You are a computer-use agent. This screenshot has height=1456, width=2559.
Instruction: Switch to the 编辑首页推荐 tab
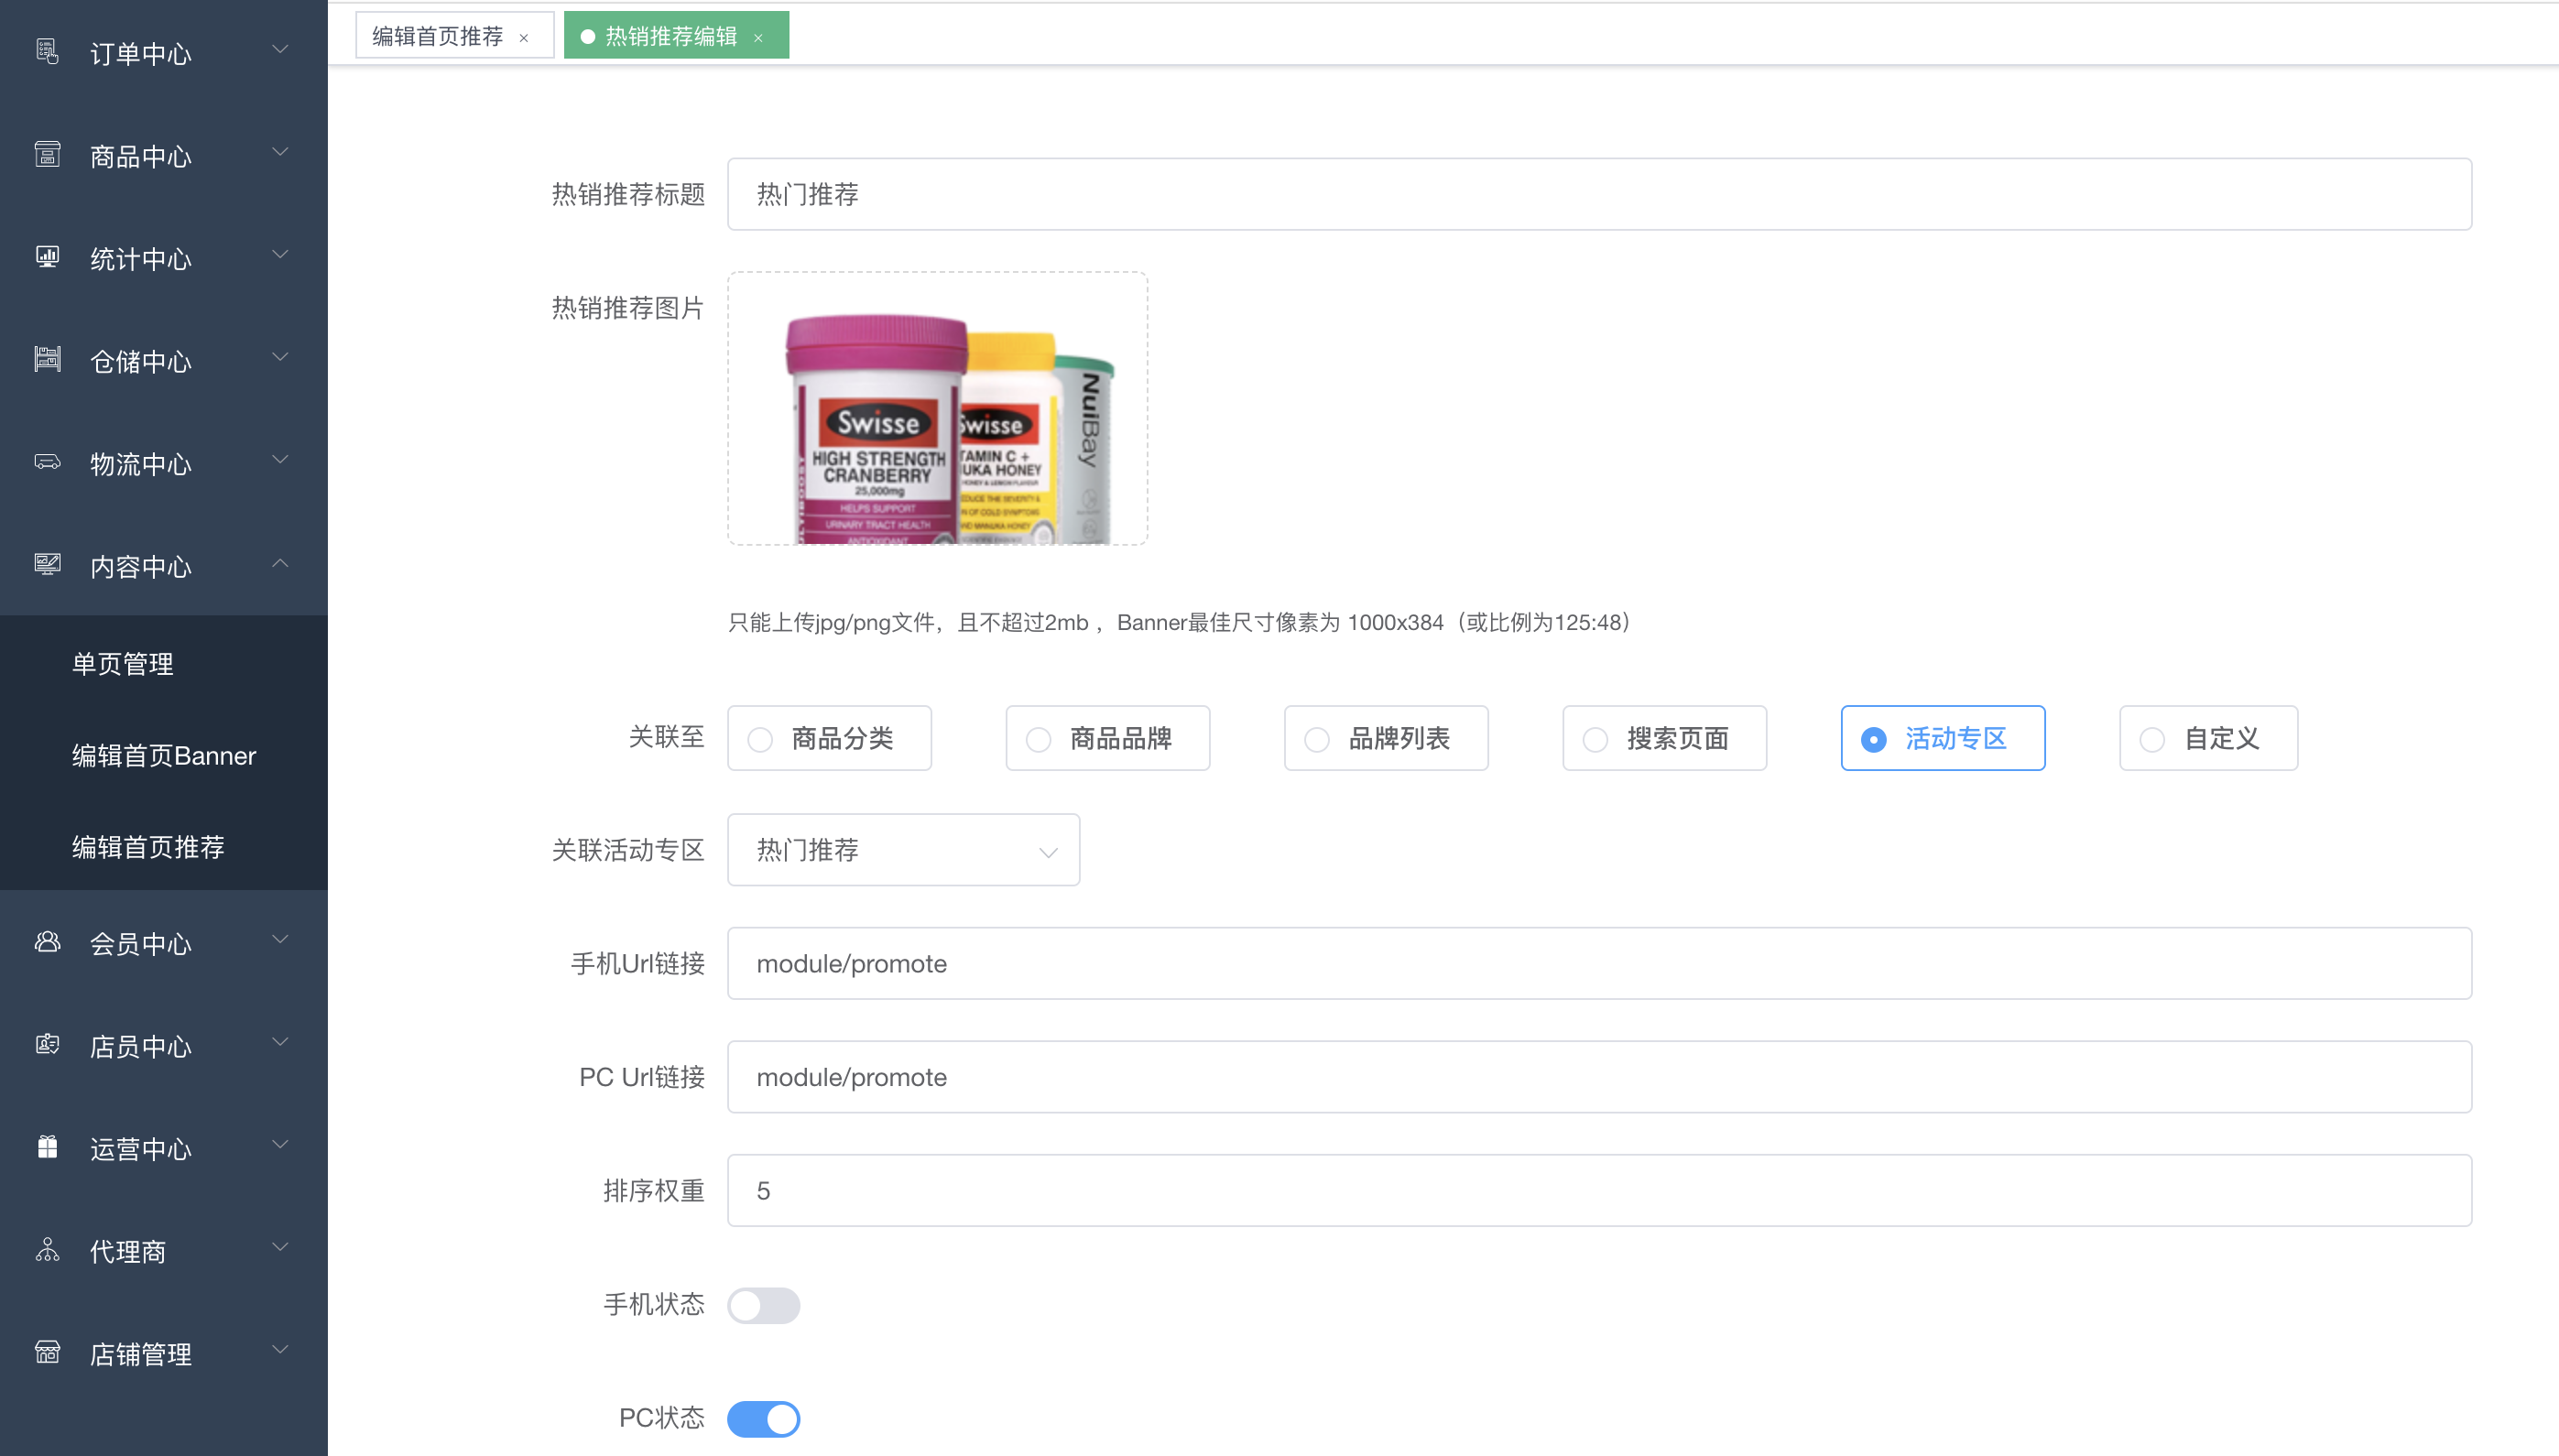[438, 36]
